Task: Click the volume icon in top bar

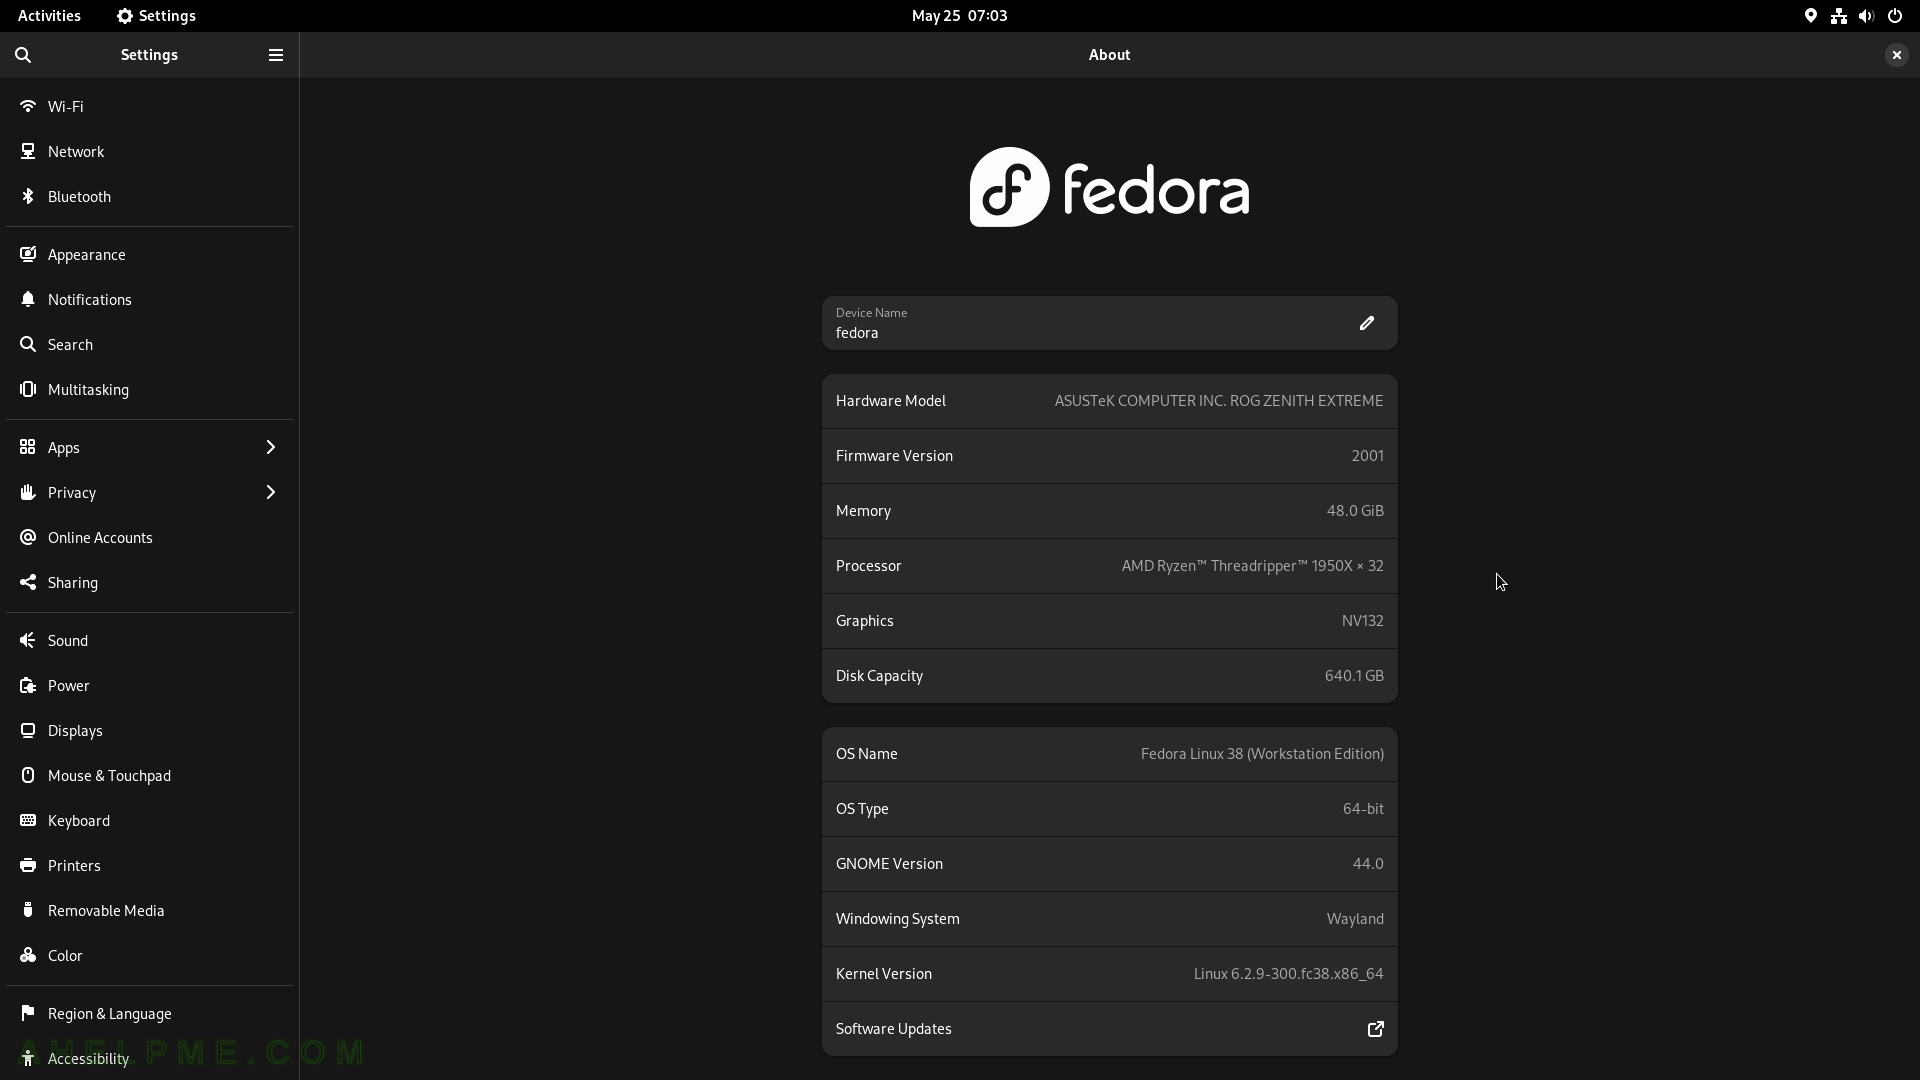Action: click(1866, 16)
